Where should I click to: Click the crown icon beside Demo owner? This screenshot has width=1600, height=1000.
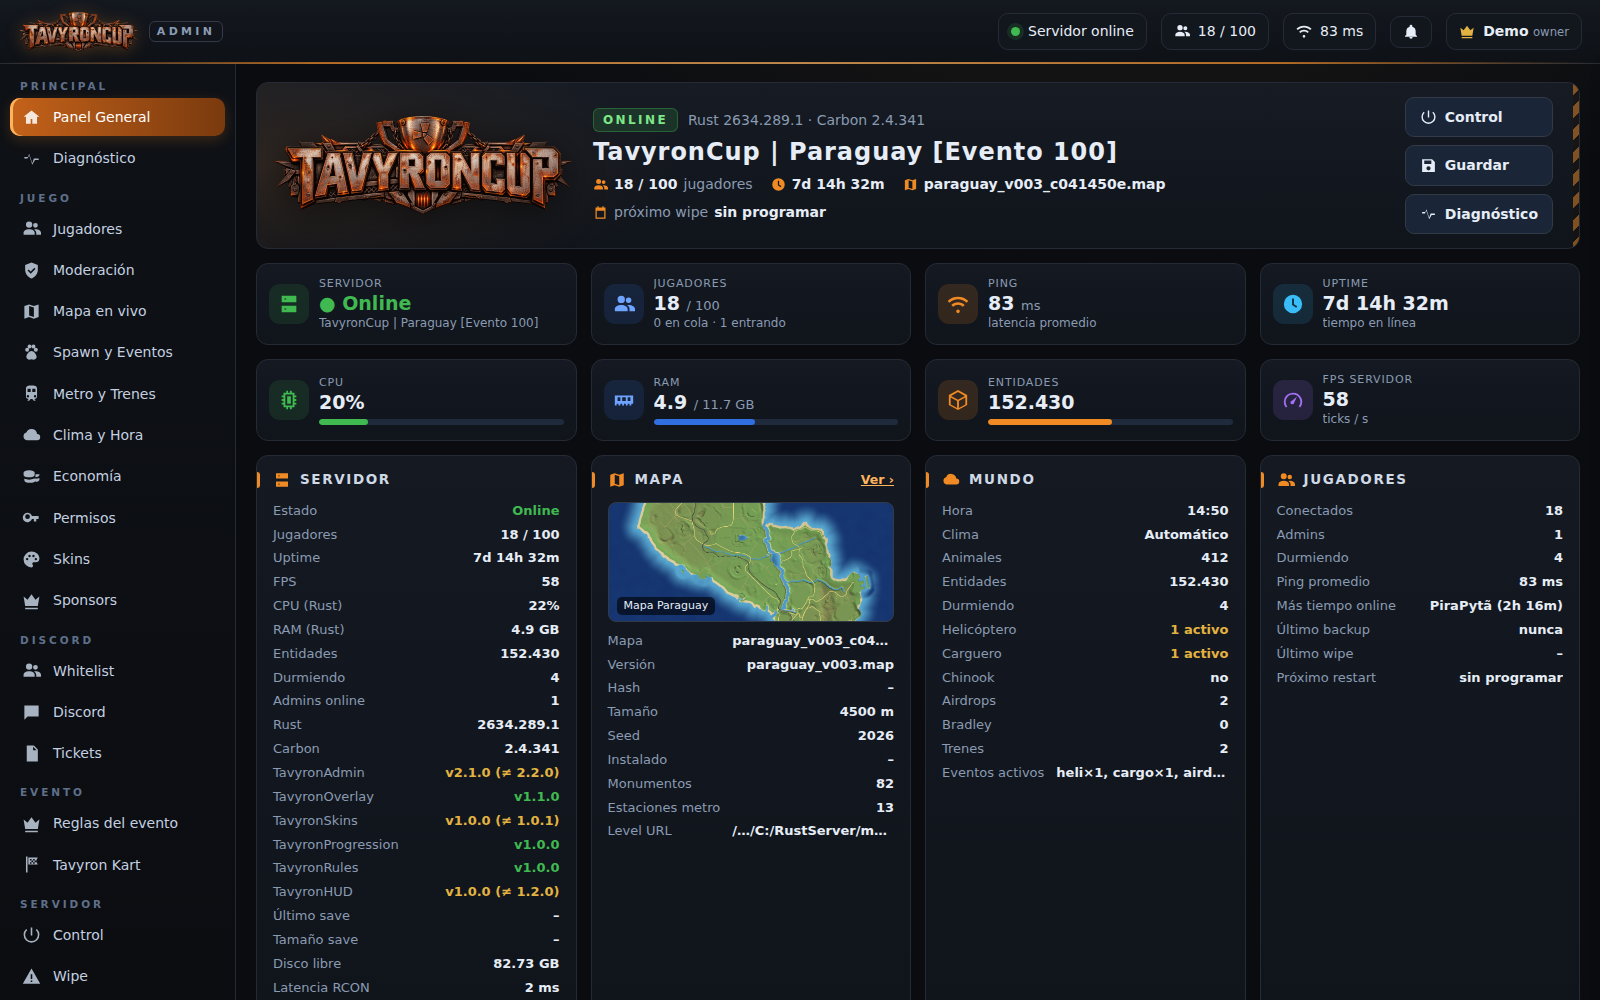[x=1467, y=32]
